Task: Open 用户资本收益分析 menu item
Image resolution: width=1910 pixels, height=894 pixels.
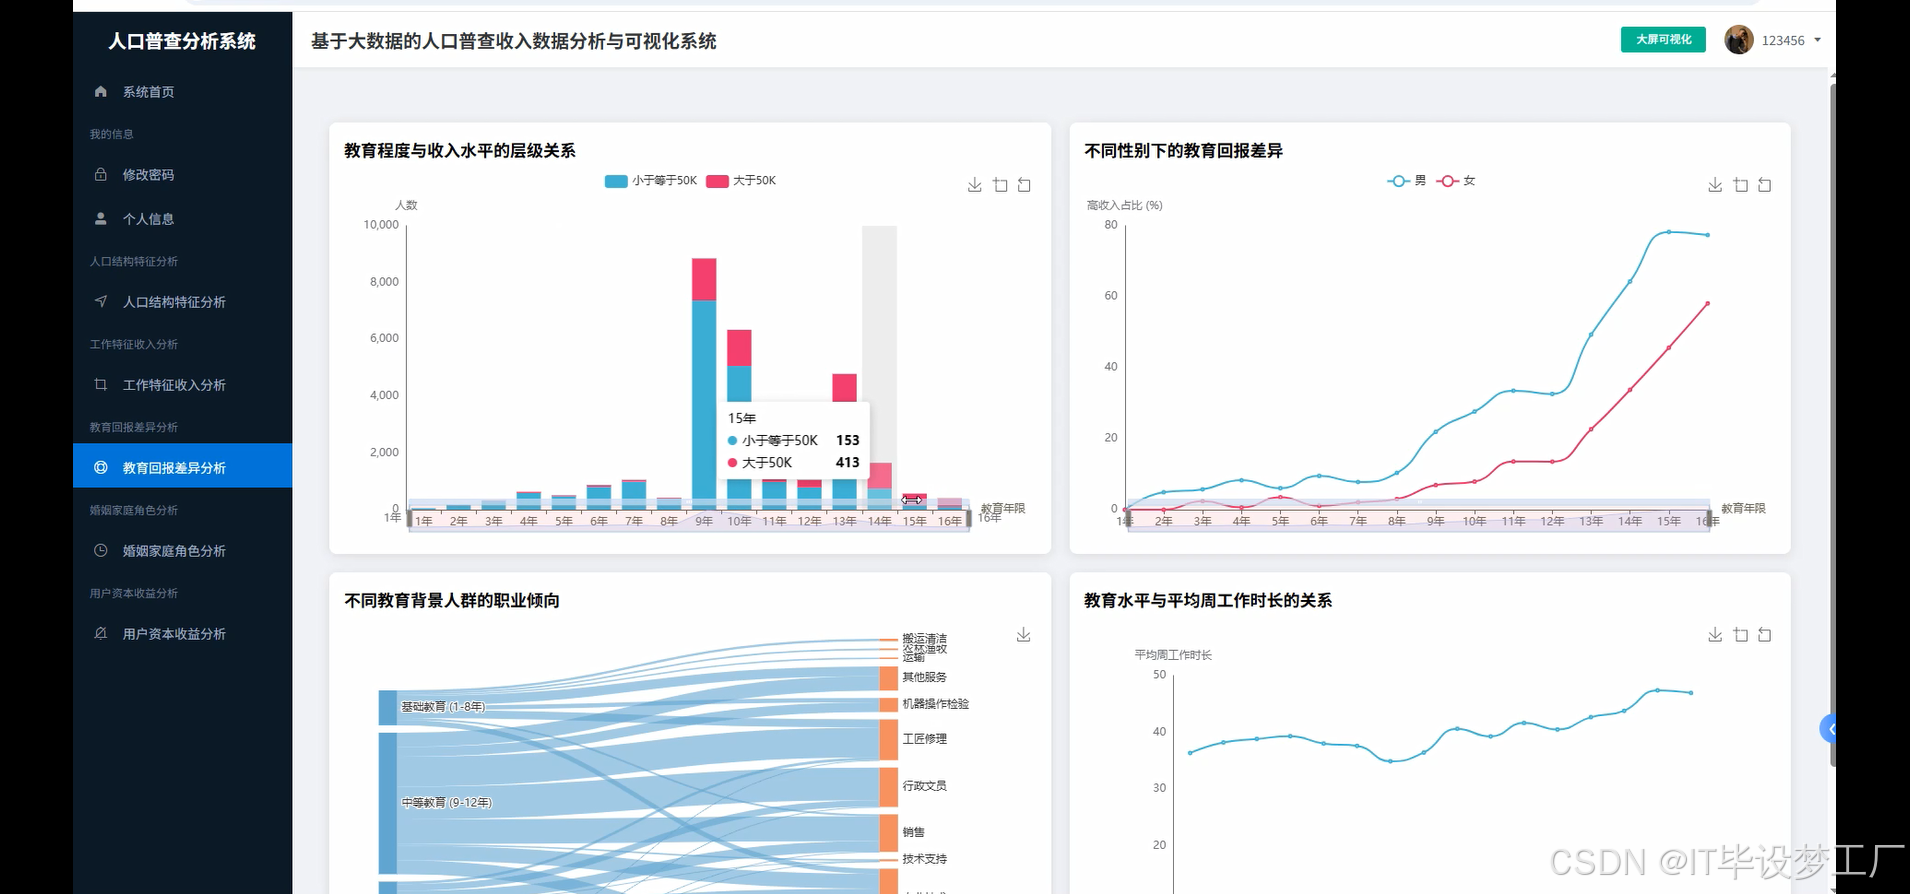Action: [182, 634]
